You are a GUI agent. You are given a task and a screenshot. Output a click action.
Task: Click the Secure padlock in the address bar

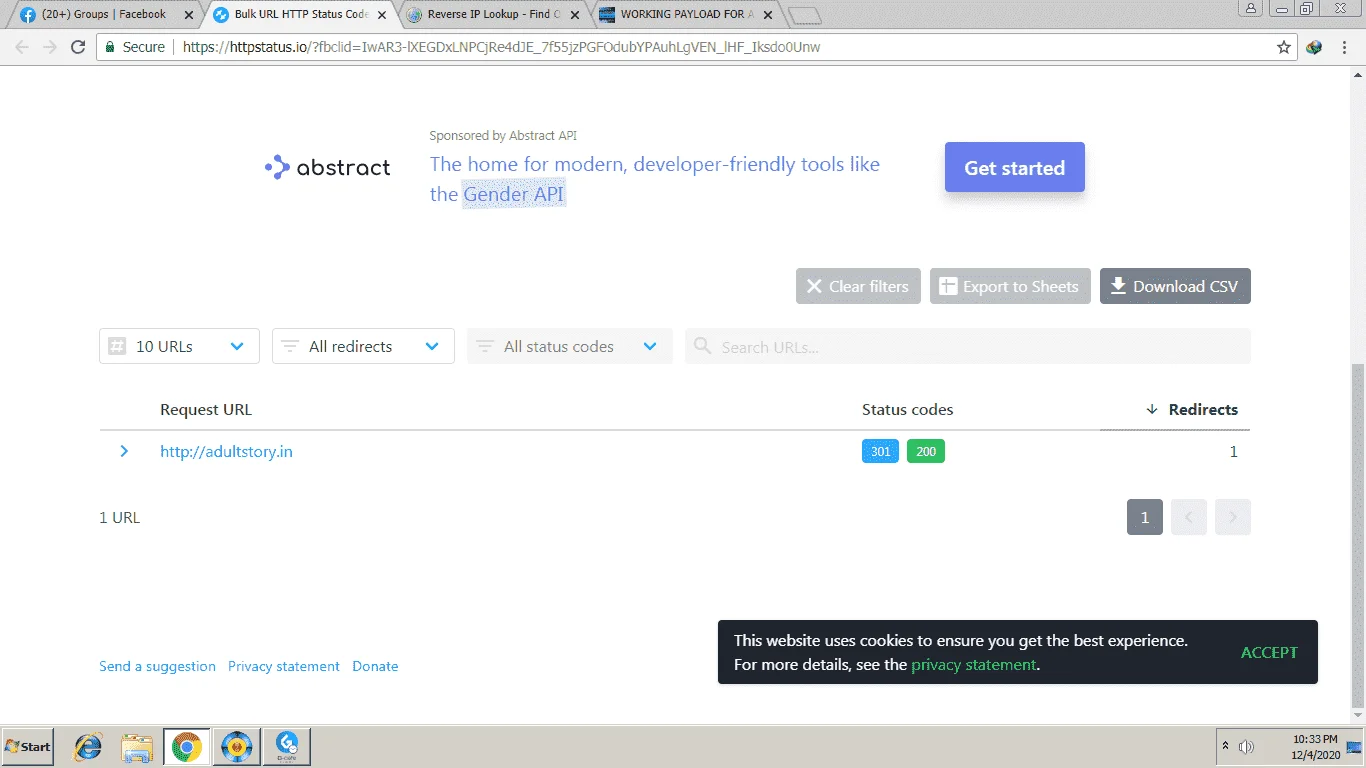[110, 47]
